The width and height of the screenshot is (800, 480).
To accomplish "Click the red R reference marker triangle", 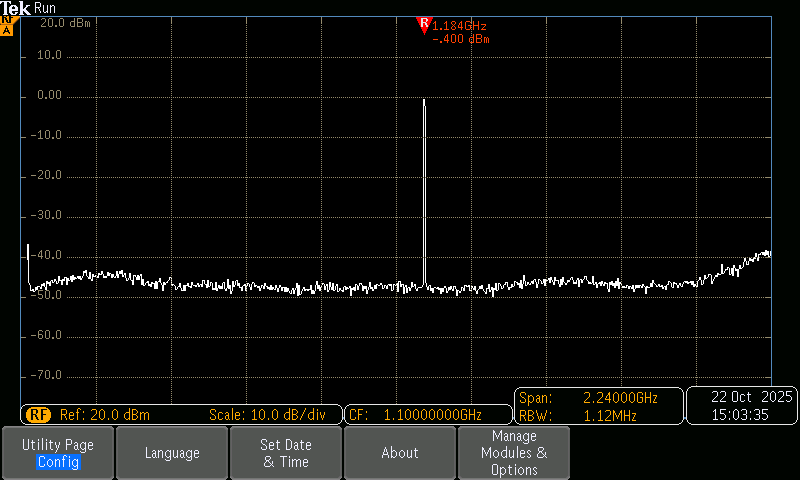I will (x=423, y=25).
